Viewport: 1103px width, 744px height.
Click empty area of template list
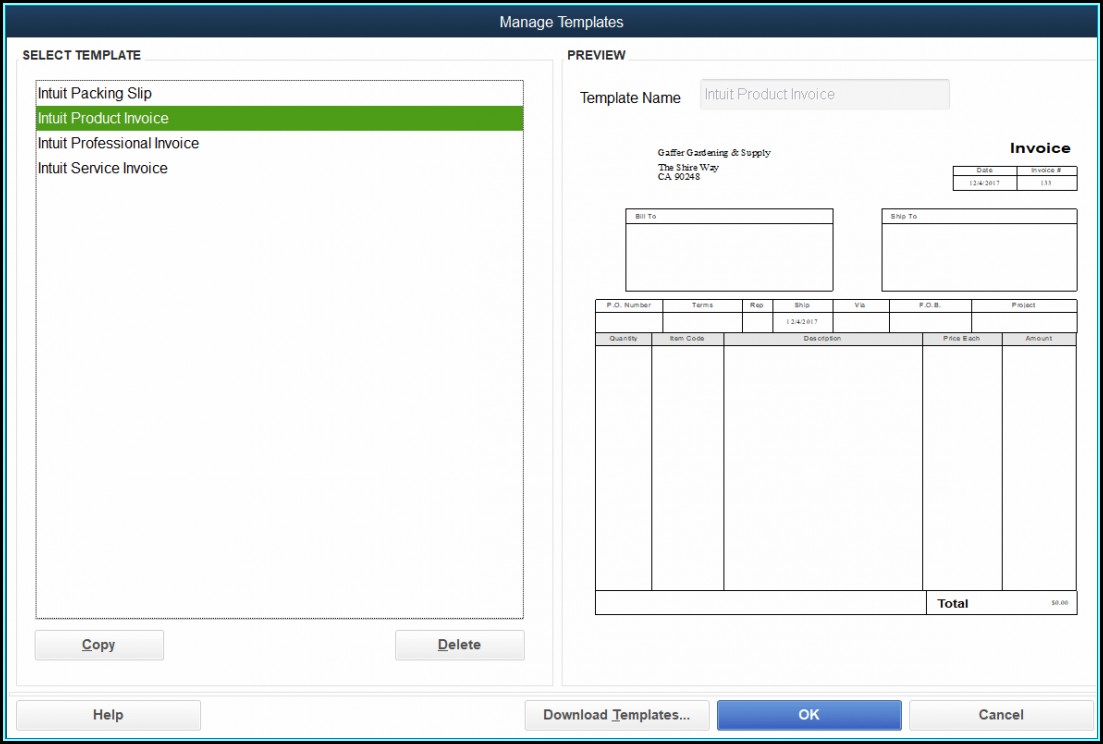pos(279,400)
